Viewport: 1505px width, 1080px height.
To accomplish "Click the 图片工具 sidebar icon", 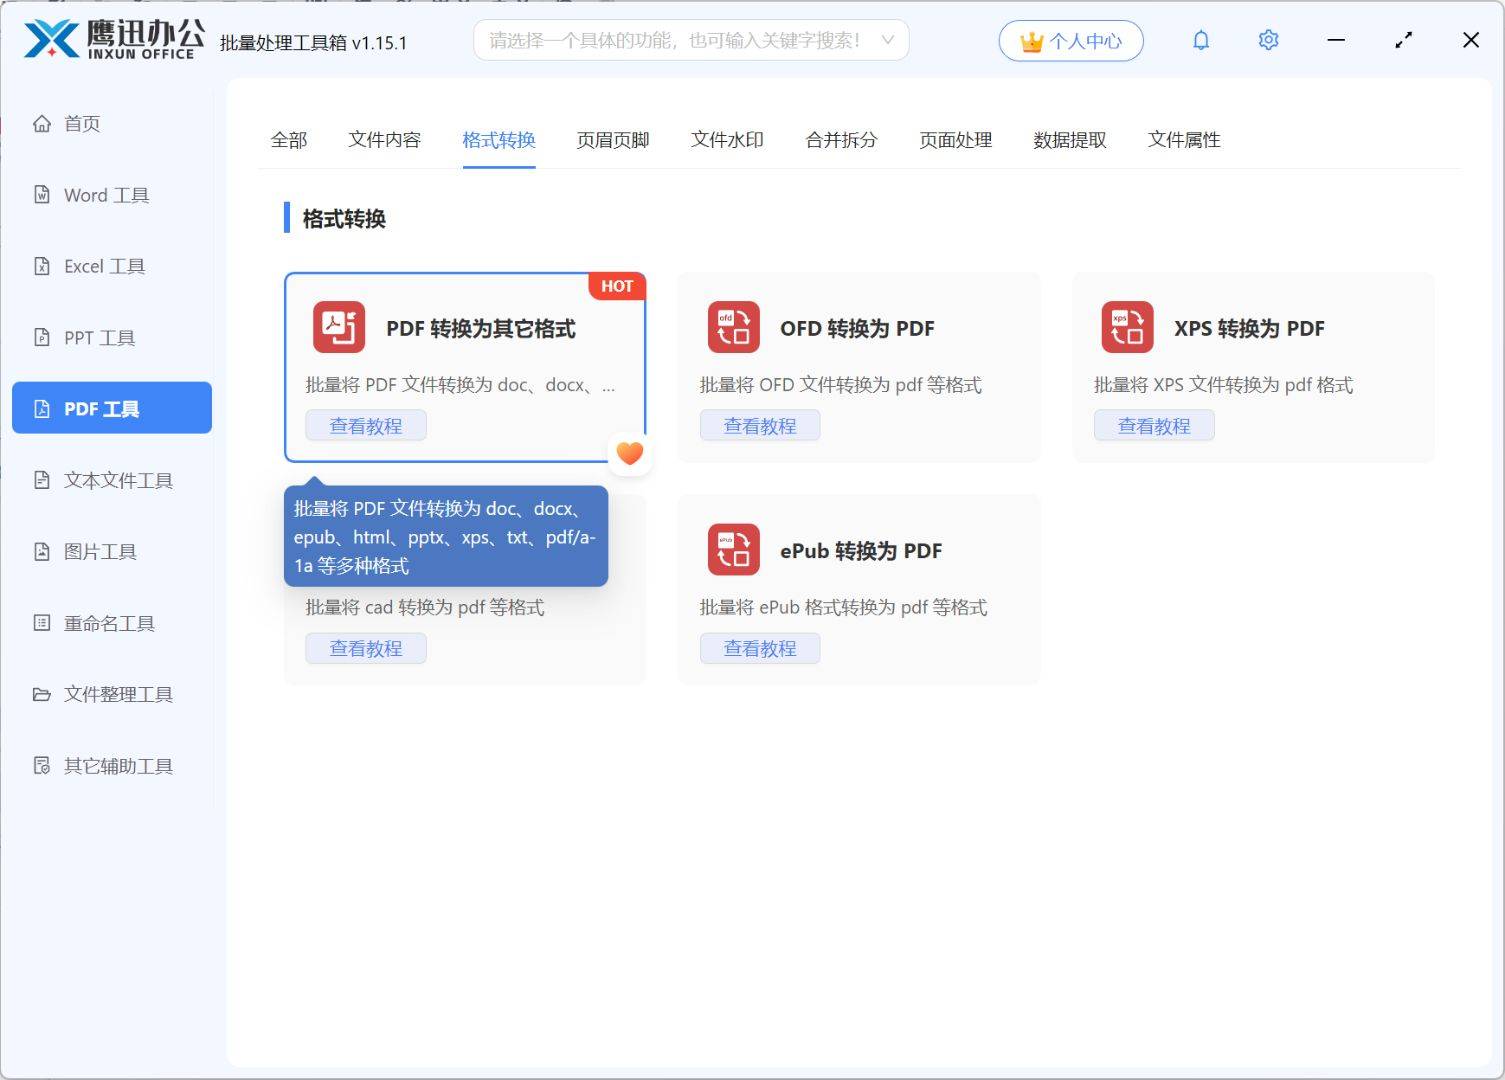I will [42, 551].
